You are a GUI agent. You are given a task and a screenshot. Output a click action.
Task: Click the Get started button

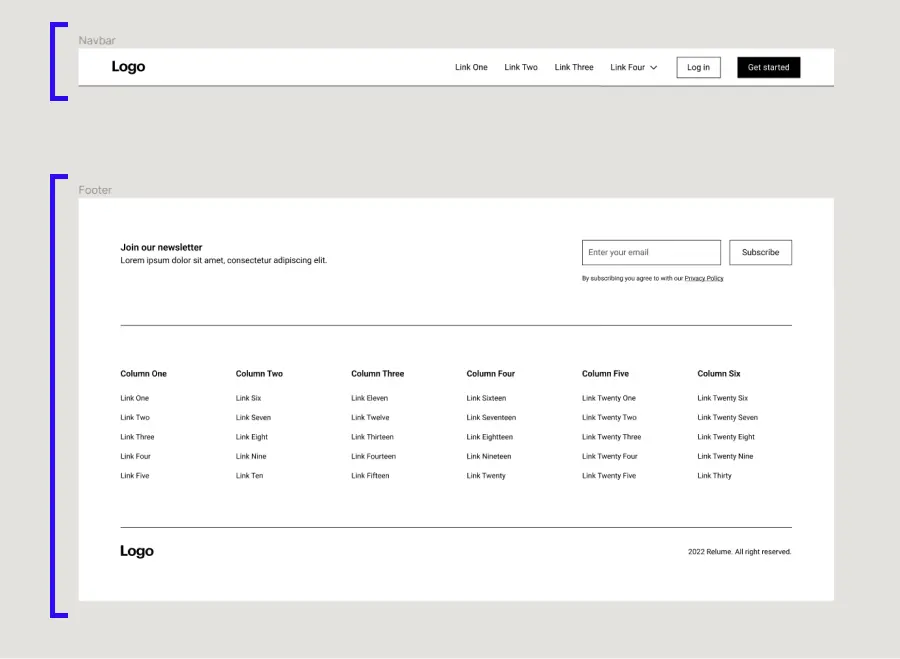(x=769, y=67)
